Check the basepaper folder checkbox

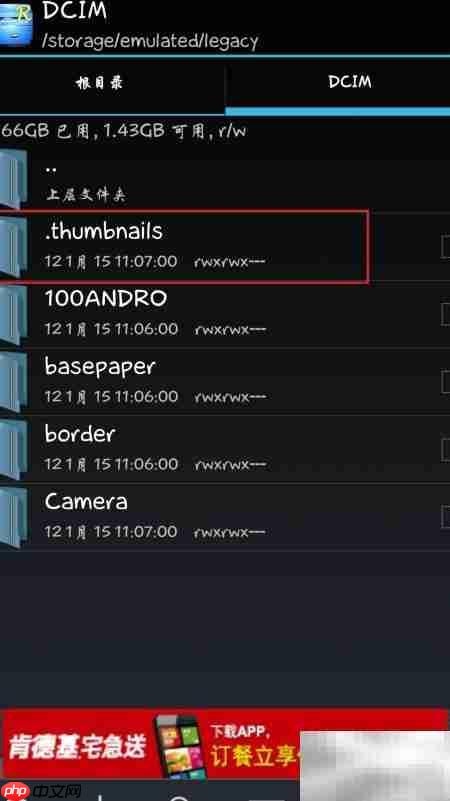445,382
